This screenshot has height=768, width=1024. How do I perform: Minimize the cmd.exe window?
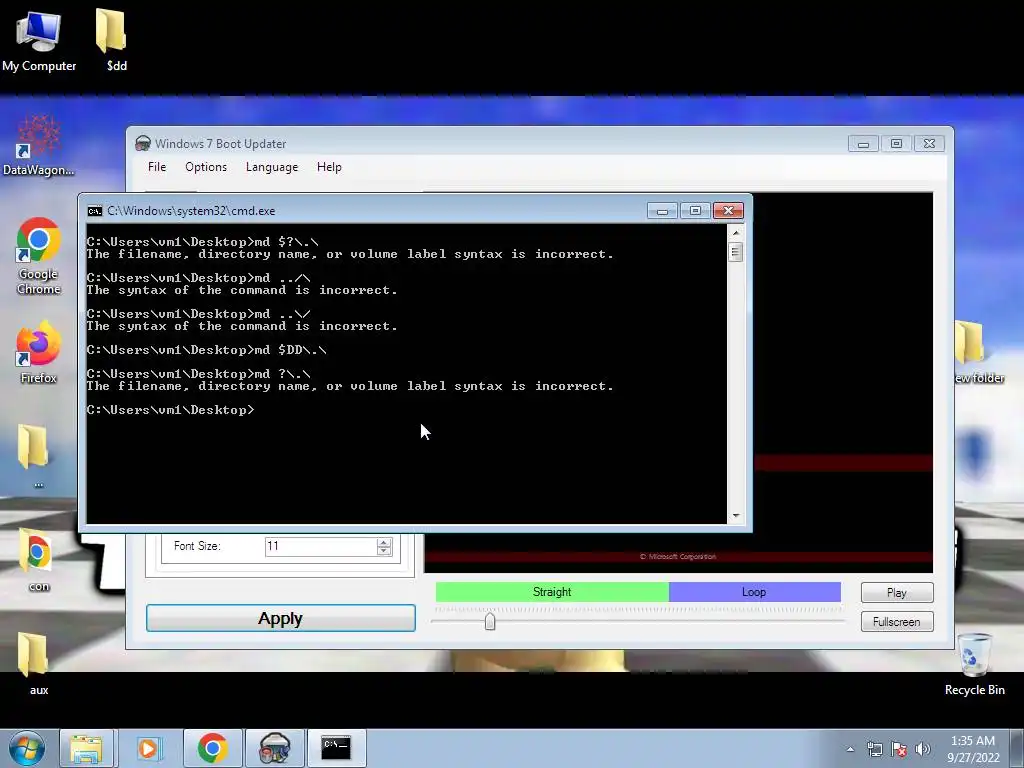tap(662, 211)
